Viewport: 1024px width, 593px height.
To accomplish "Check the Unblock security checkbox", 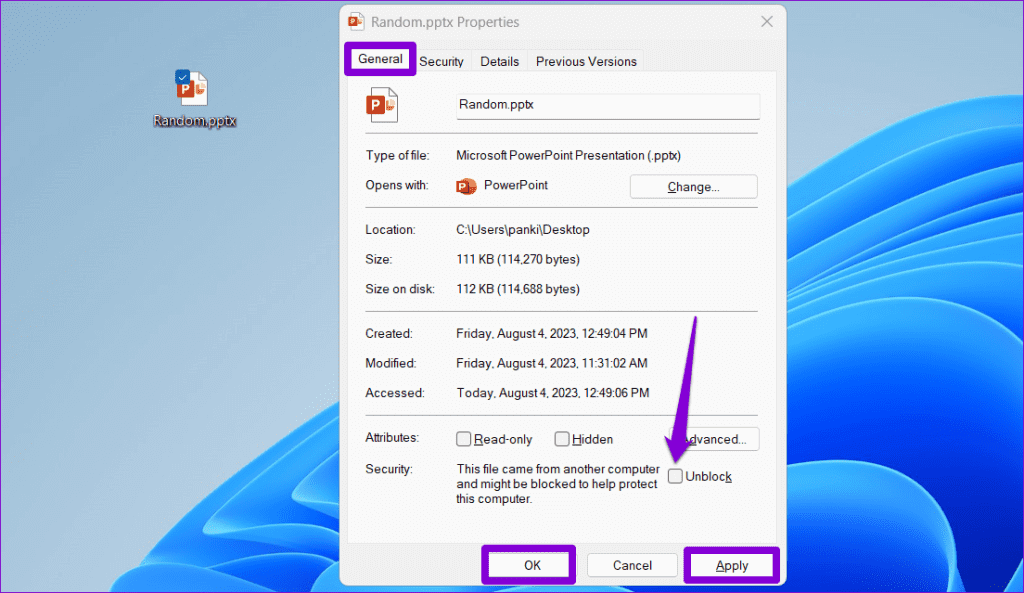I will pyautogui.click(x=675, y=476).
